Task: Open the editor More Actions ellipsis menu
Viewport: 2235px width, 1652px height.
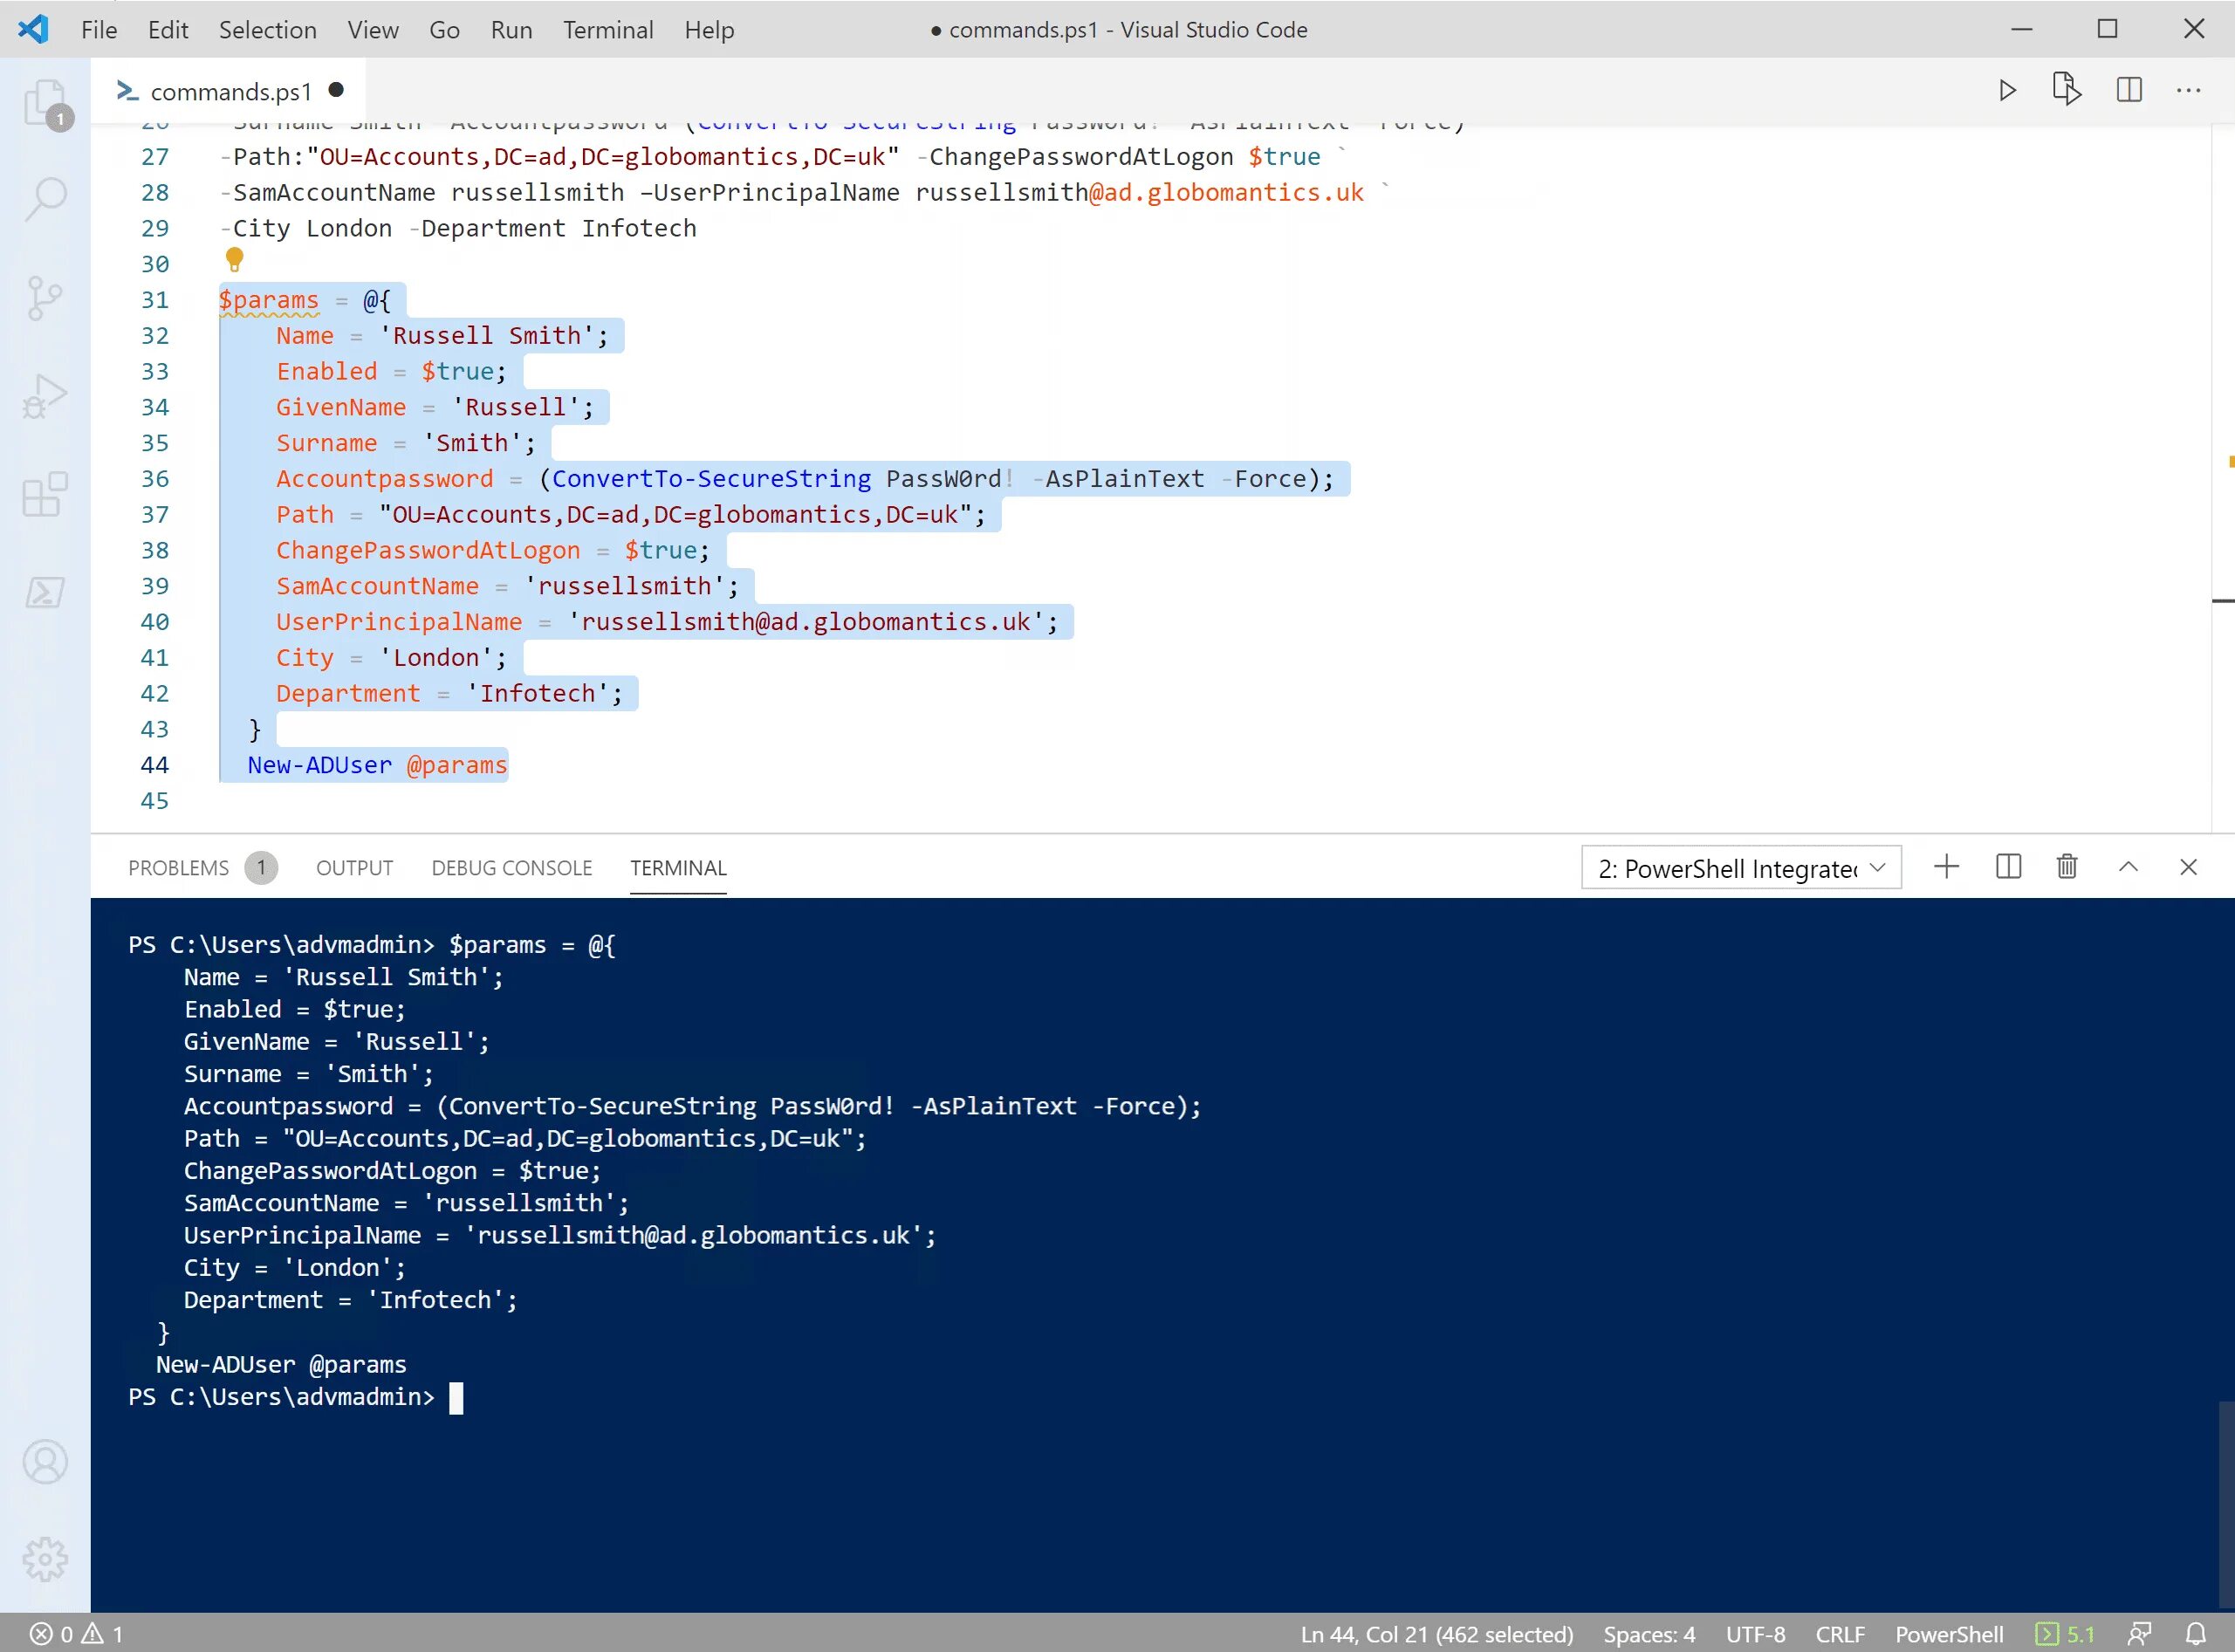Action: (x=2189, y=90)
